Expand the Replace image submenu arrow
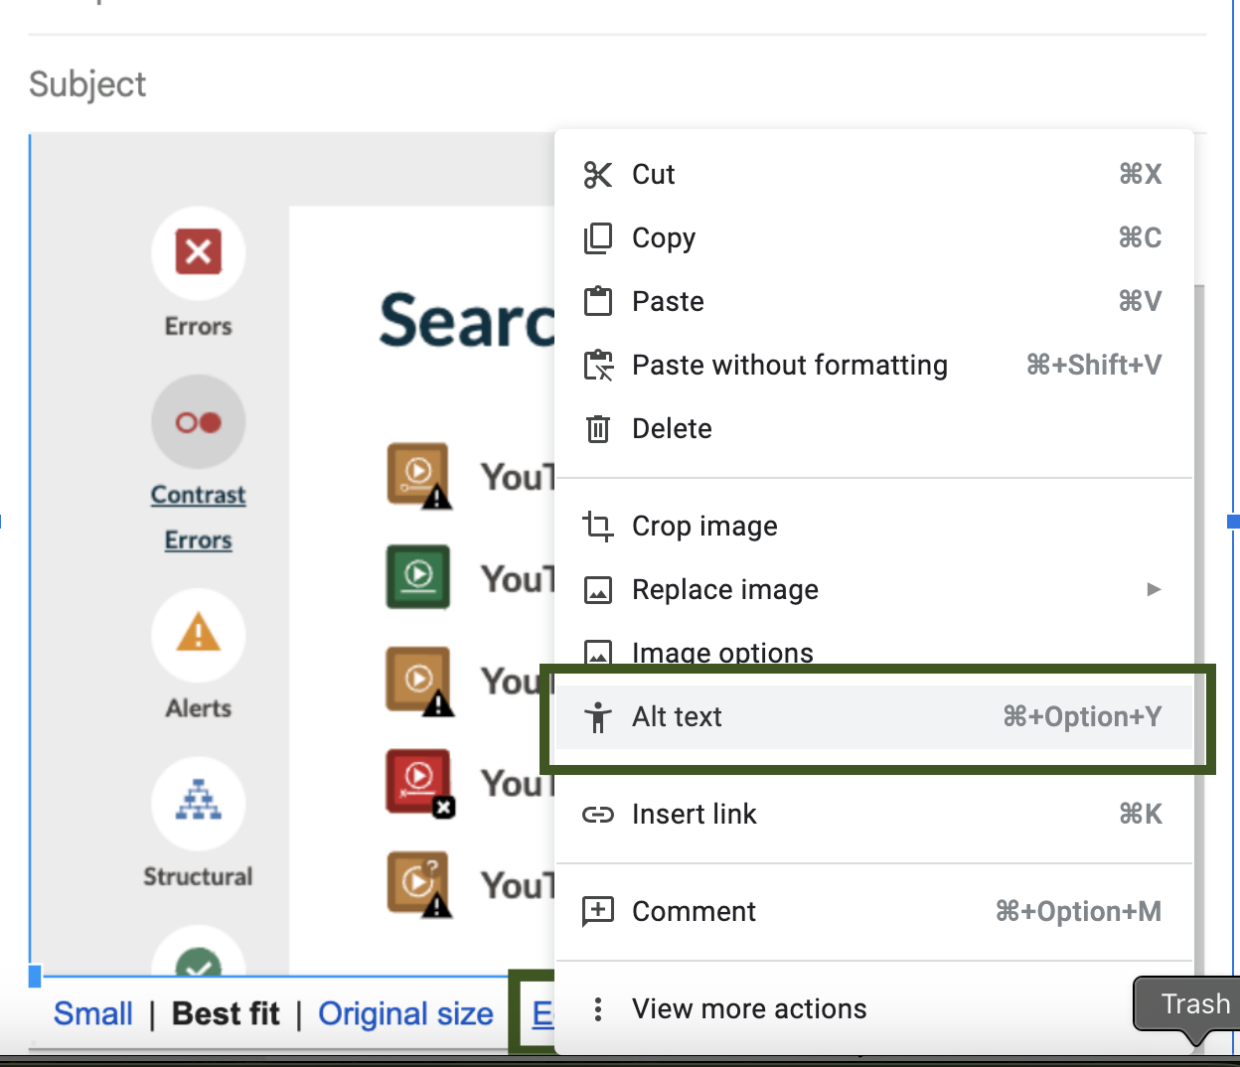Screen dimensions: 1240x1067 (1154, 590)
